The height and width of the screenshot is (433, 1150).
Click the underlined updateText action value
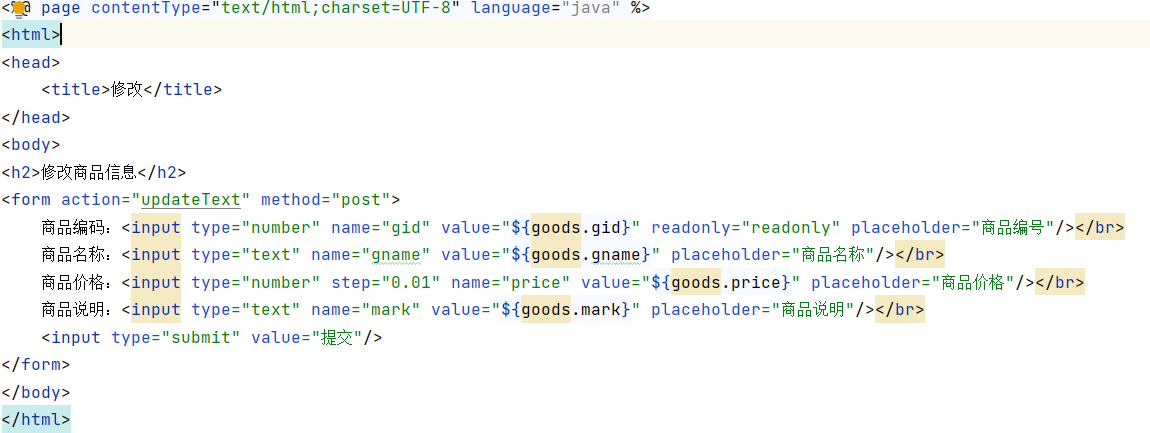click(x=191, y=200)
